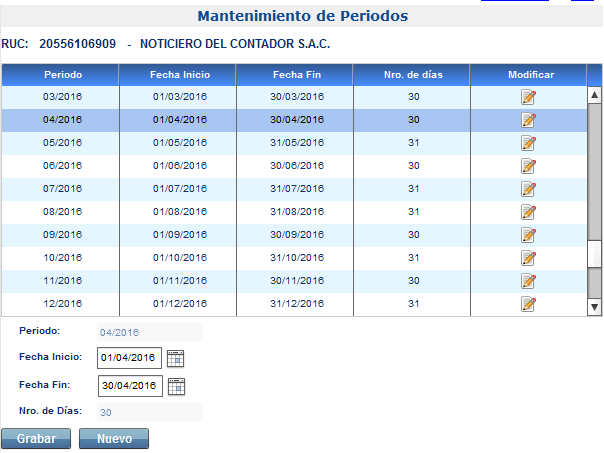Viewport: 604px width, 453px height.
Task: Select the 05/2016 period cell
Action: pyautogui.click(x=60, y=143)
